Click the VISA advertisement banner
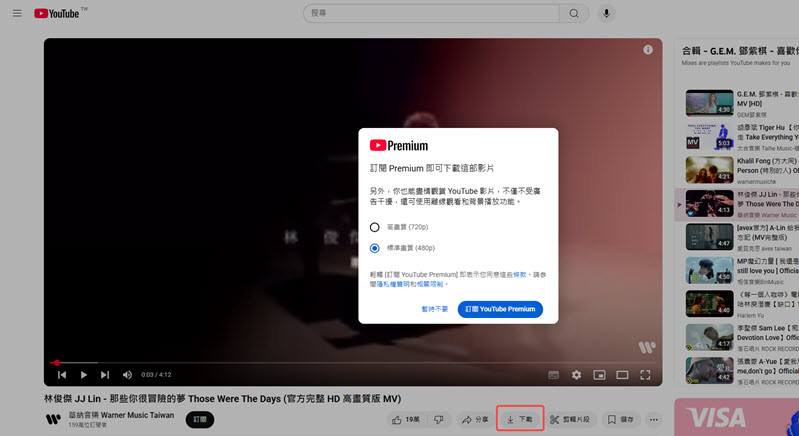The width and height of the screenshot is (799, 436). tap(736, 417)
